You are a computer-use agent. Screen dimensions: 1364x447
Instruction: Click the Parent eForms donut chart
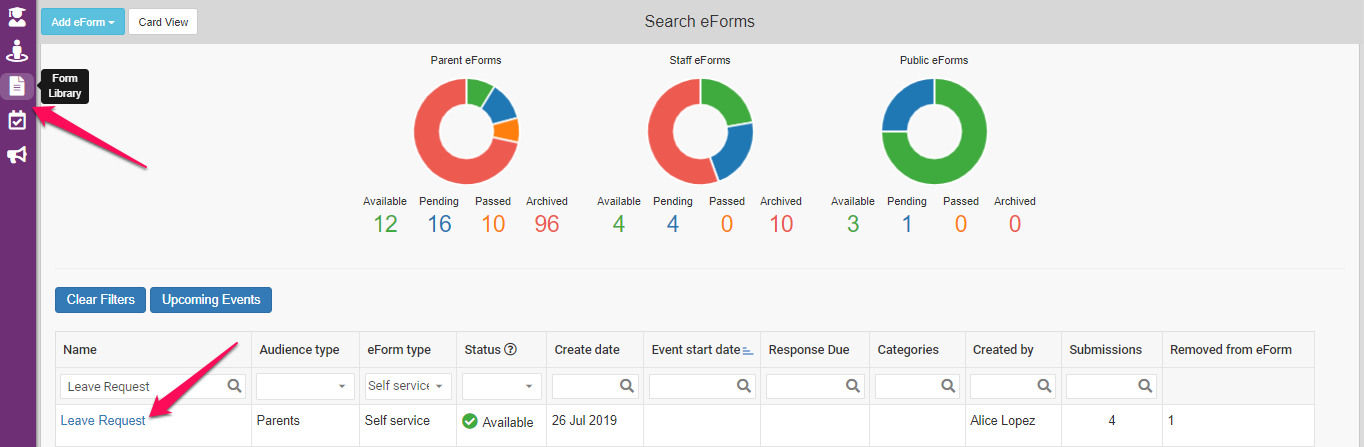point(466,131)
